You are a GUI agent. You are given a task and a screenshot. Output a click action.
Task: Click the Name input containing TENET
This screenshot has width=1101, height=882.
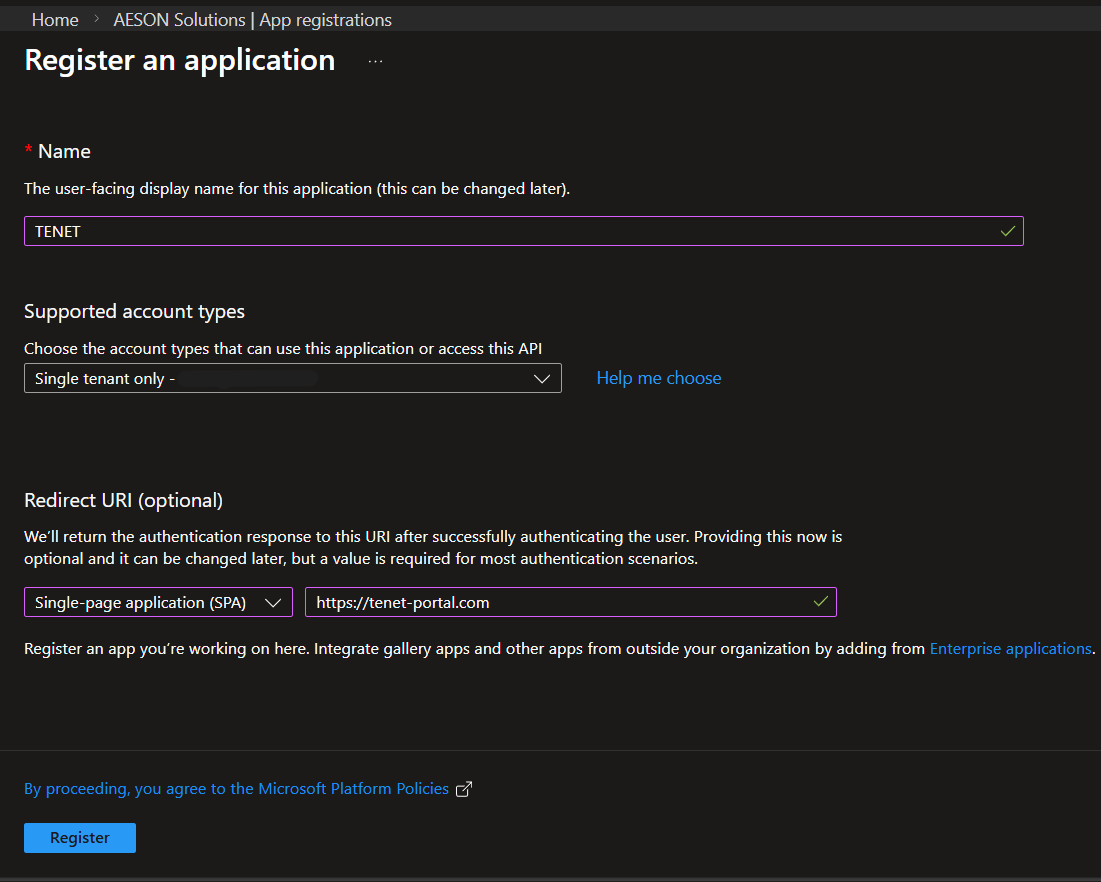[x=400, y=231]
